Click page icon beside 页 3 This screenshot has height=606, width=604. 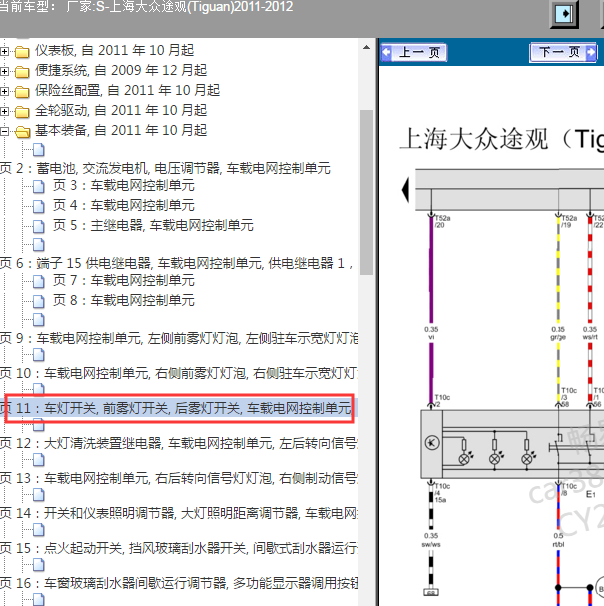pyautogui.click(x=39, y=186)
